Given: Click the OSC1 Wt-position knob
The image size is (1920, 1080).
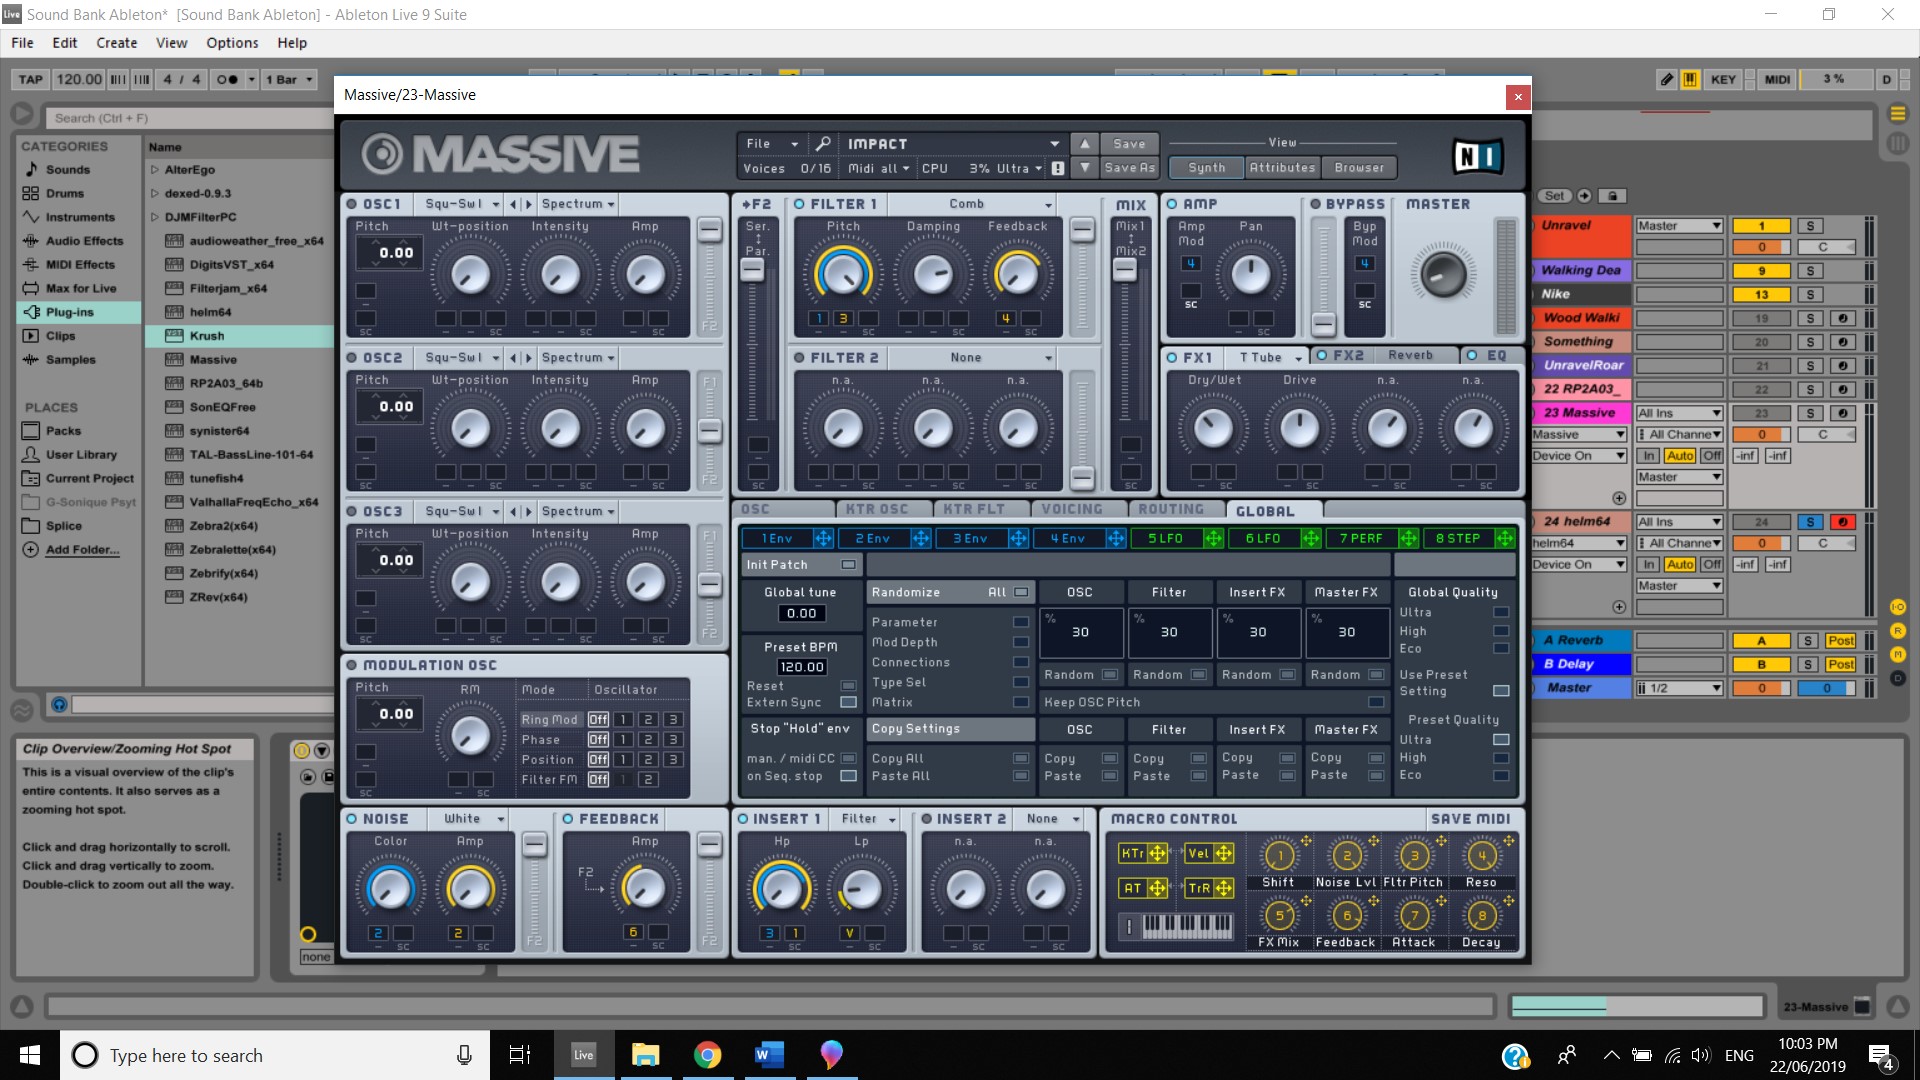Looking at the screenshot, I should (470, 274).
